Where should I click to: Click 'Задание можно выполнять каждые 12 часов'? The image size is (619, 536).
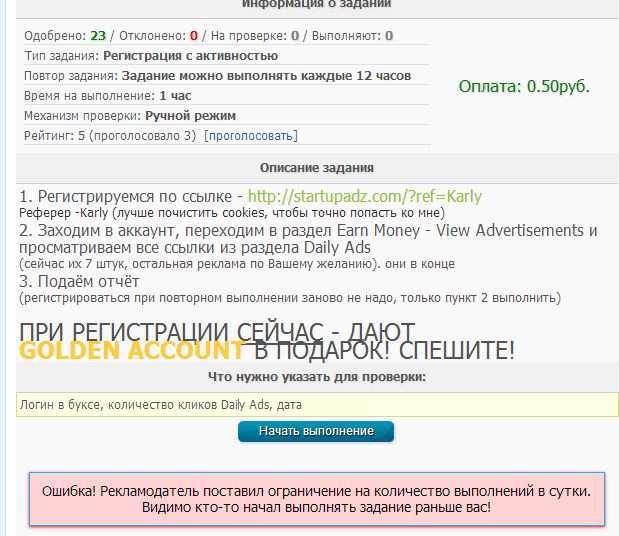point(266,76)
